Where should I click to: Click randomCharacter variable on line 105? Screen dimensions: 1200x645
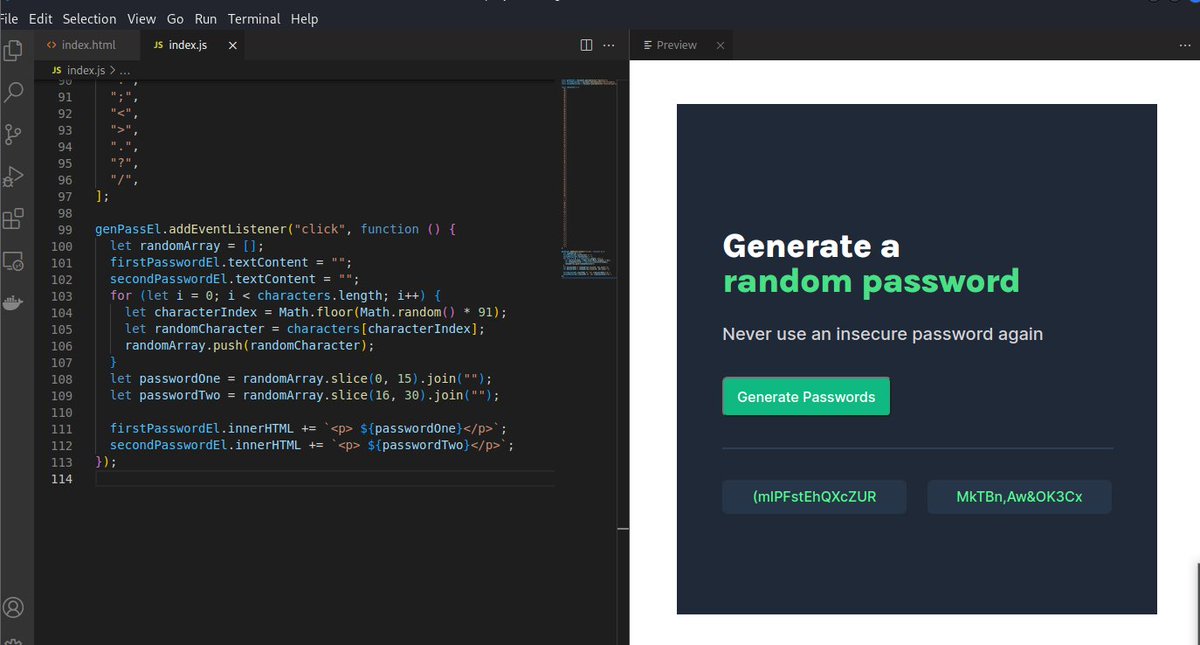209,329
